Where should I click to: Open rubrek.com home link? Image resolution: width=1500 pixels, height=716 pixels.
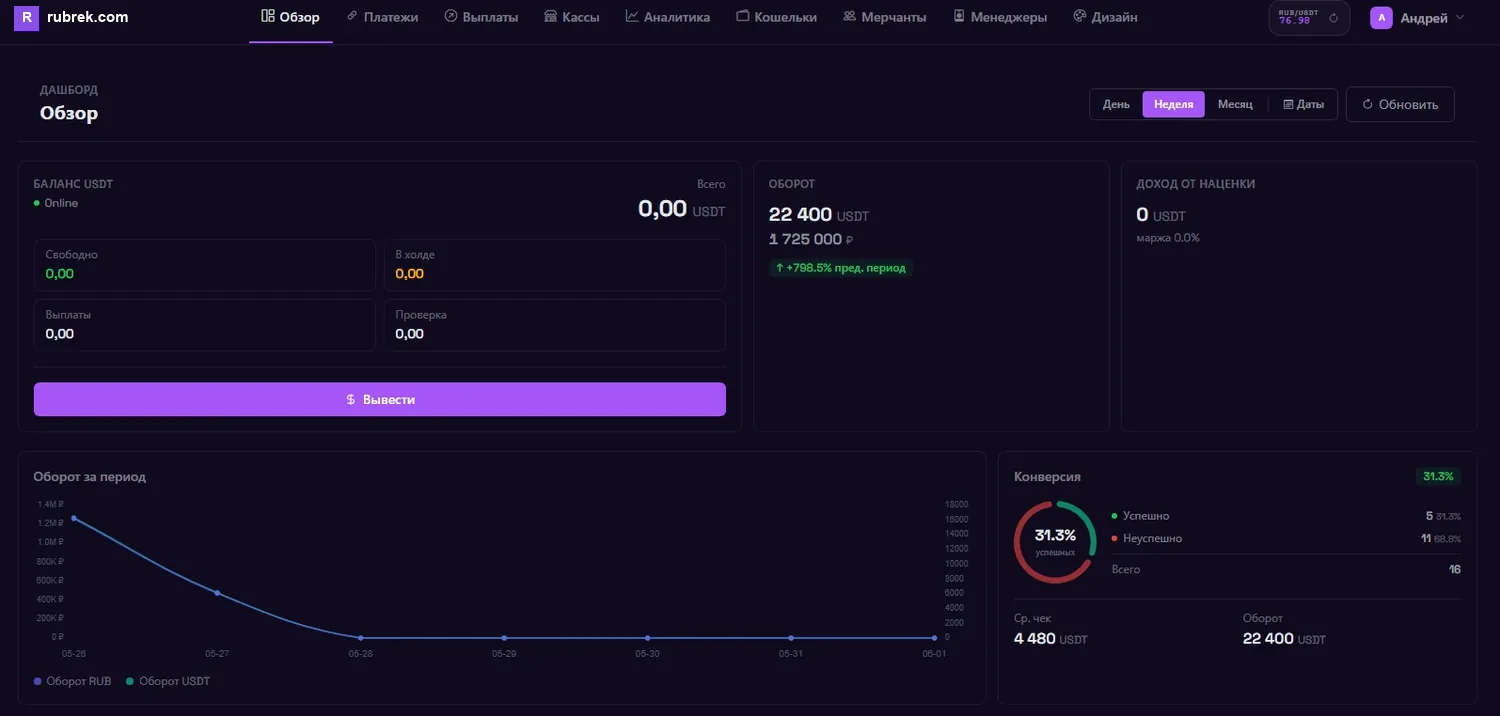pyautogui.click(x=87, y=17)
